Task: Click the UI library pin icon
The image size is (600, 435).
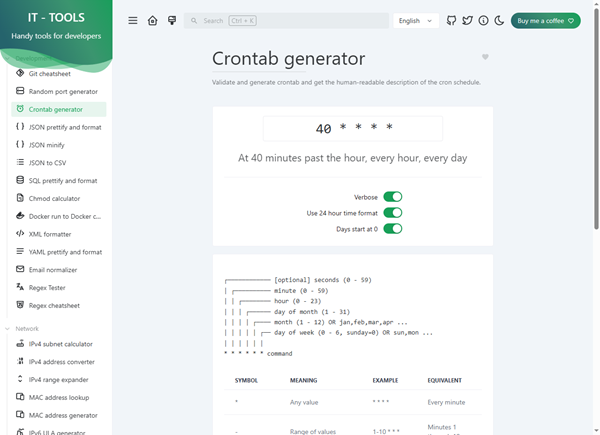Action: coord(171,20)
